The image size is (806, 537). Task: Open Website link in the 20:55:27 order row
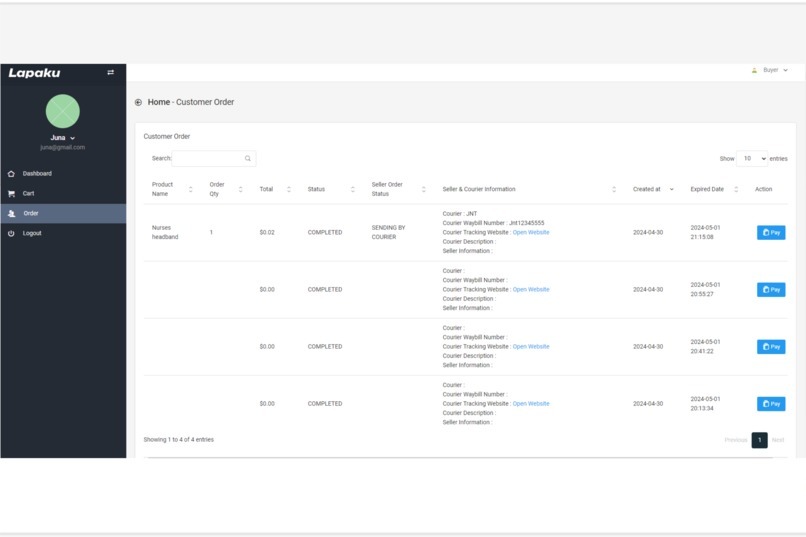point(531,289)
